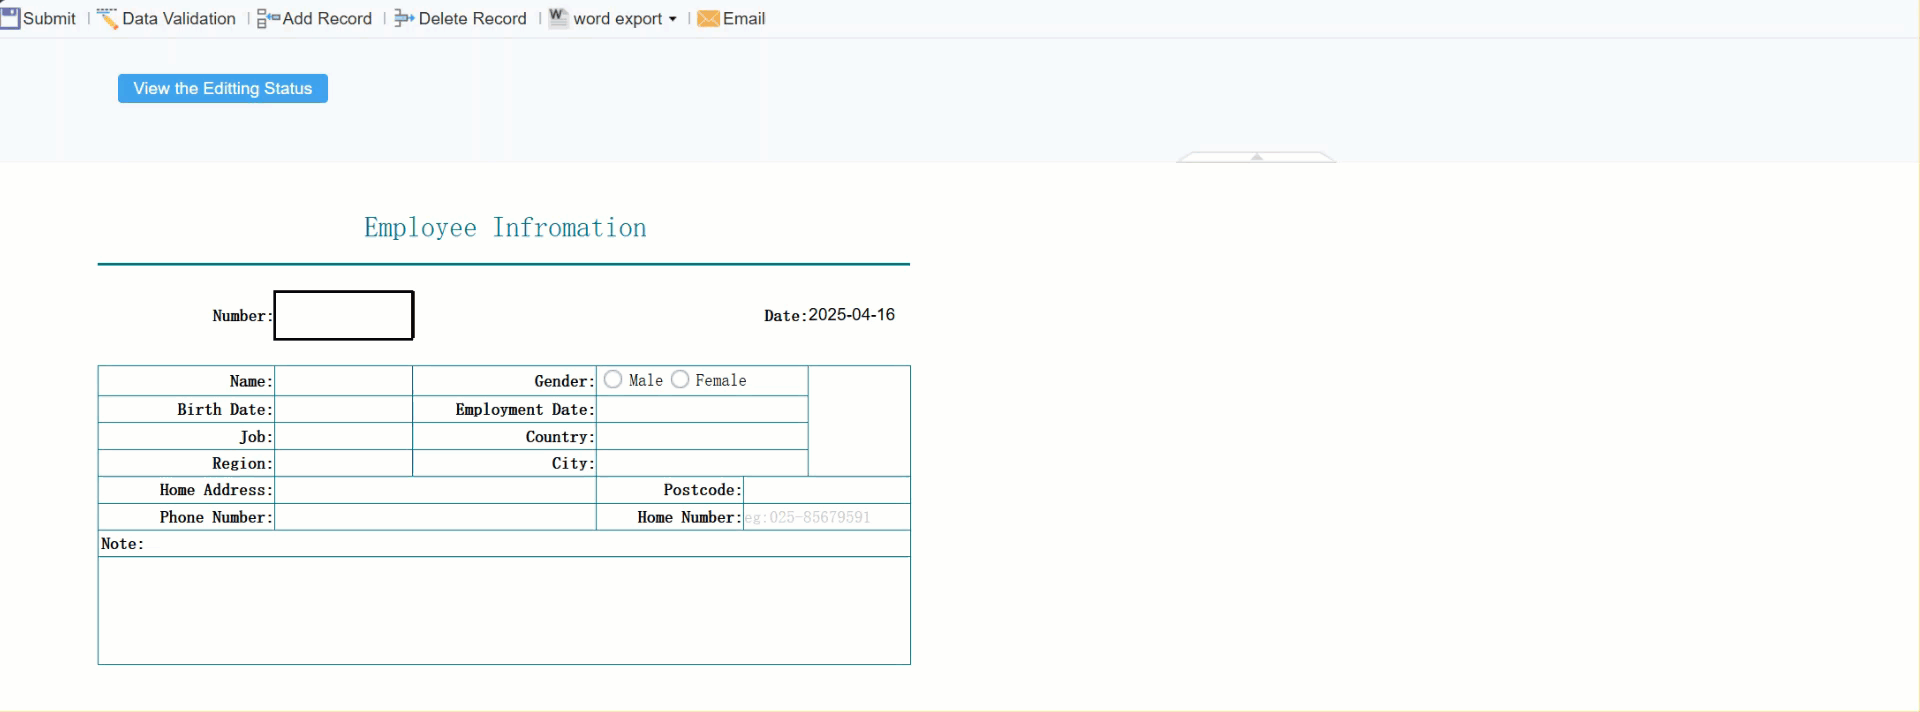Click the Region input cell

[344, 463]
